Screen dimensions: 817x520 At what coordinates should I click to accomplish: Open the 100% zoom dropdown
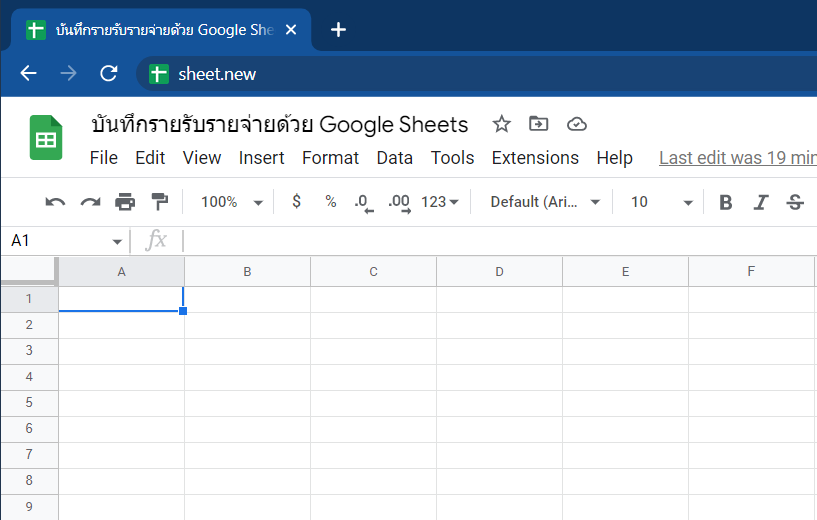tap(231, 202)
